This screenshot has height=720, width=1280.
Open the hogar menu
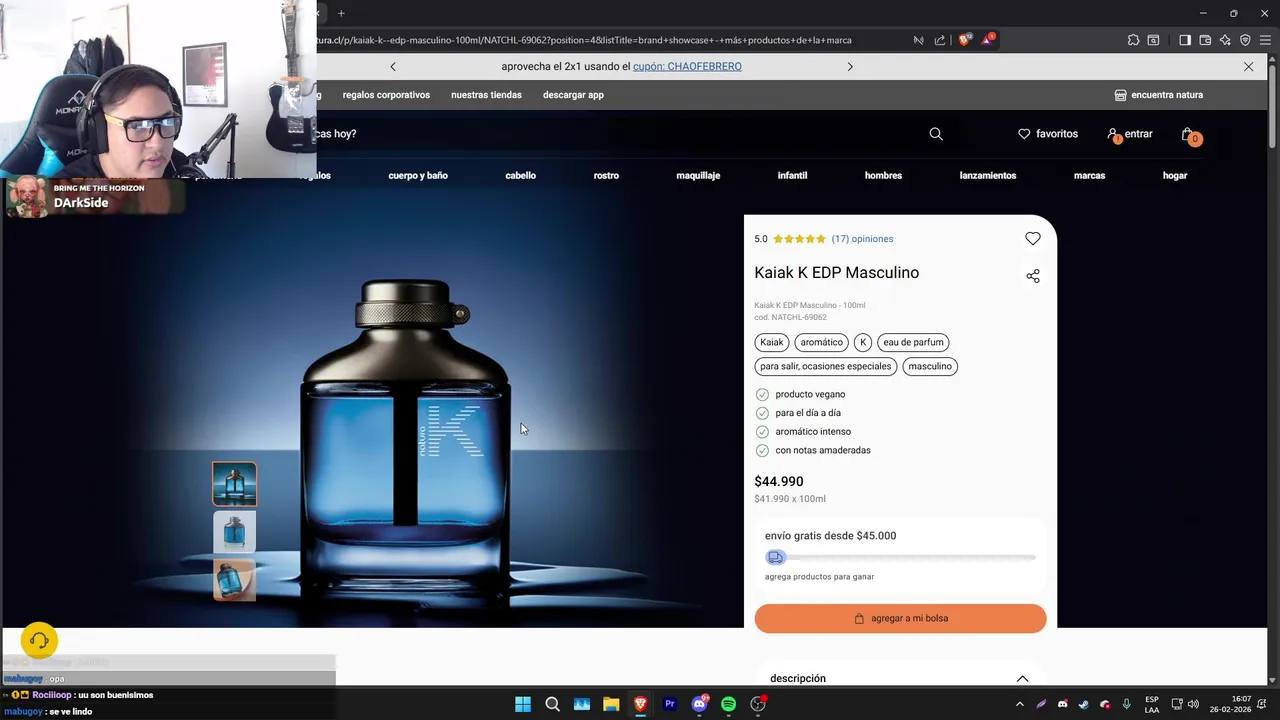(x=1175, y=175)
